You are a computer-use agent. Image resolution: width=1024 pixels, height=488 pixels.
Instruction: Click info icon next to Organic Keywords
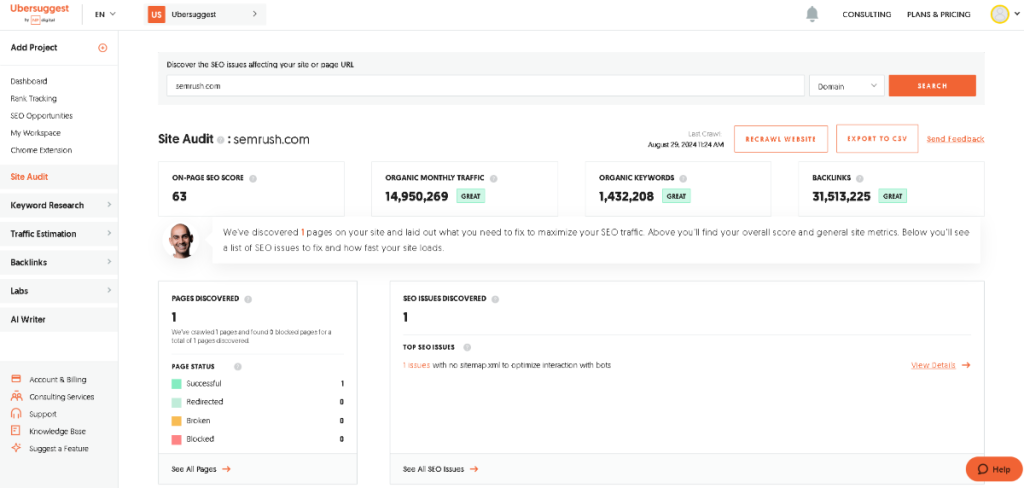point(683,178)
